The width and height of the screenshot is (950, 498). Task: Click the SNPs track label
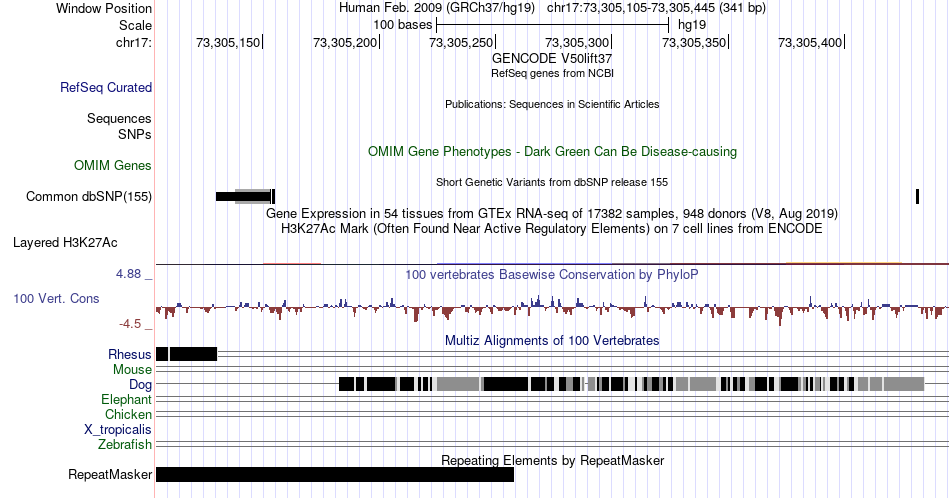(135, 134)
